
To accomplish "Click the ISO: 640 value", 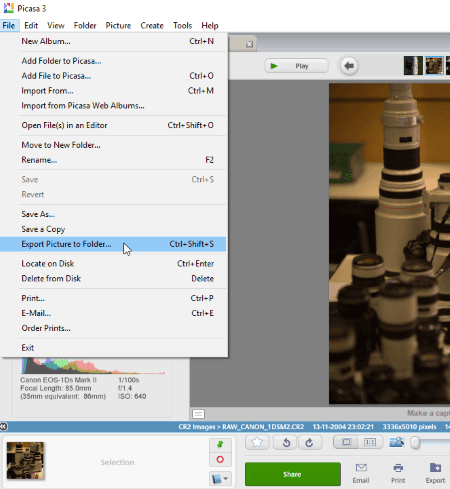I will [x=132, y=396].
